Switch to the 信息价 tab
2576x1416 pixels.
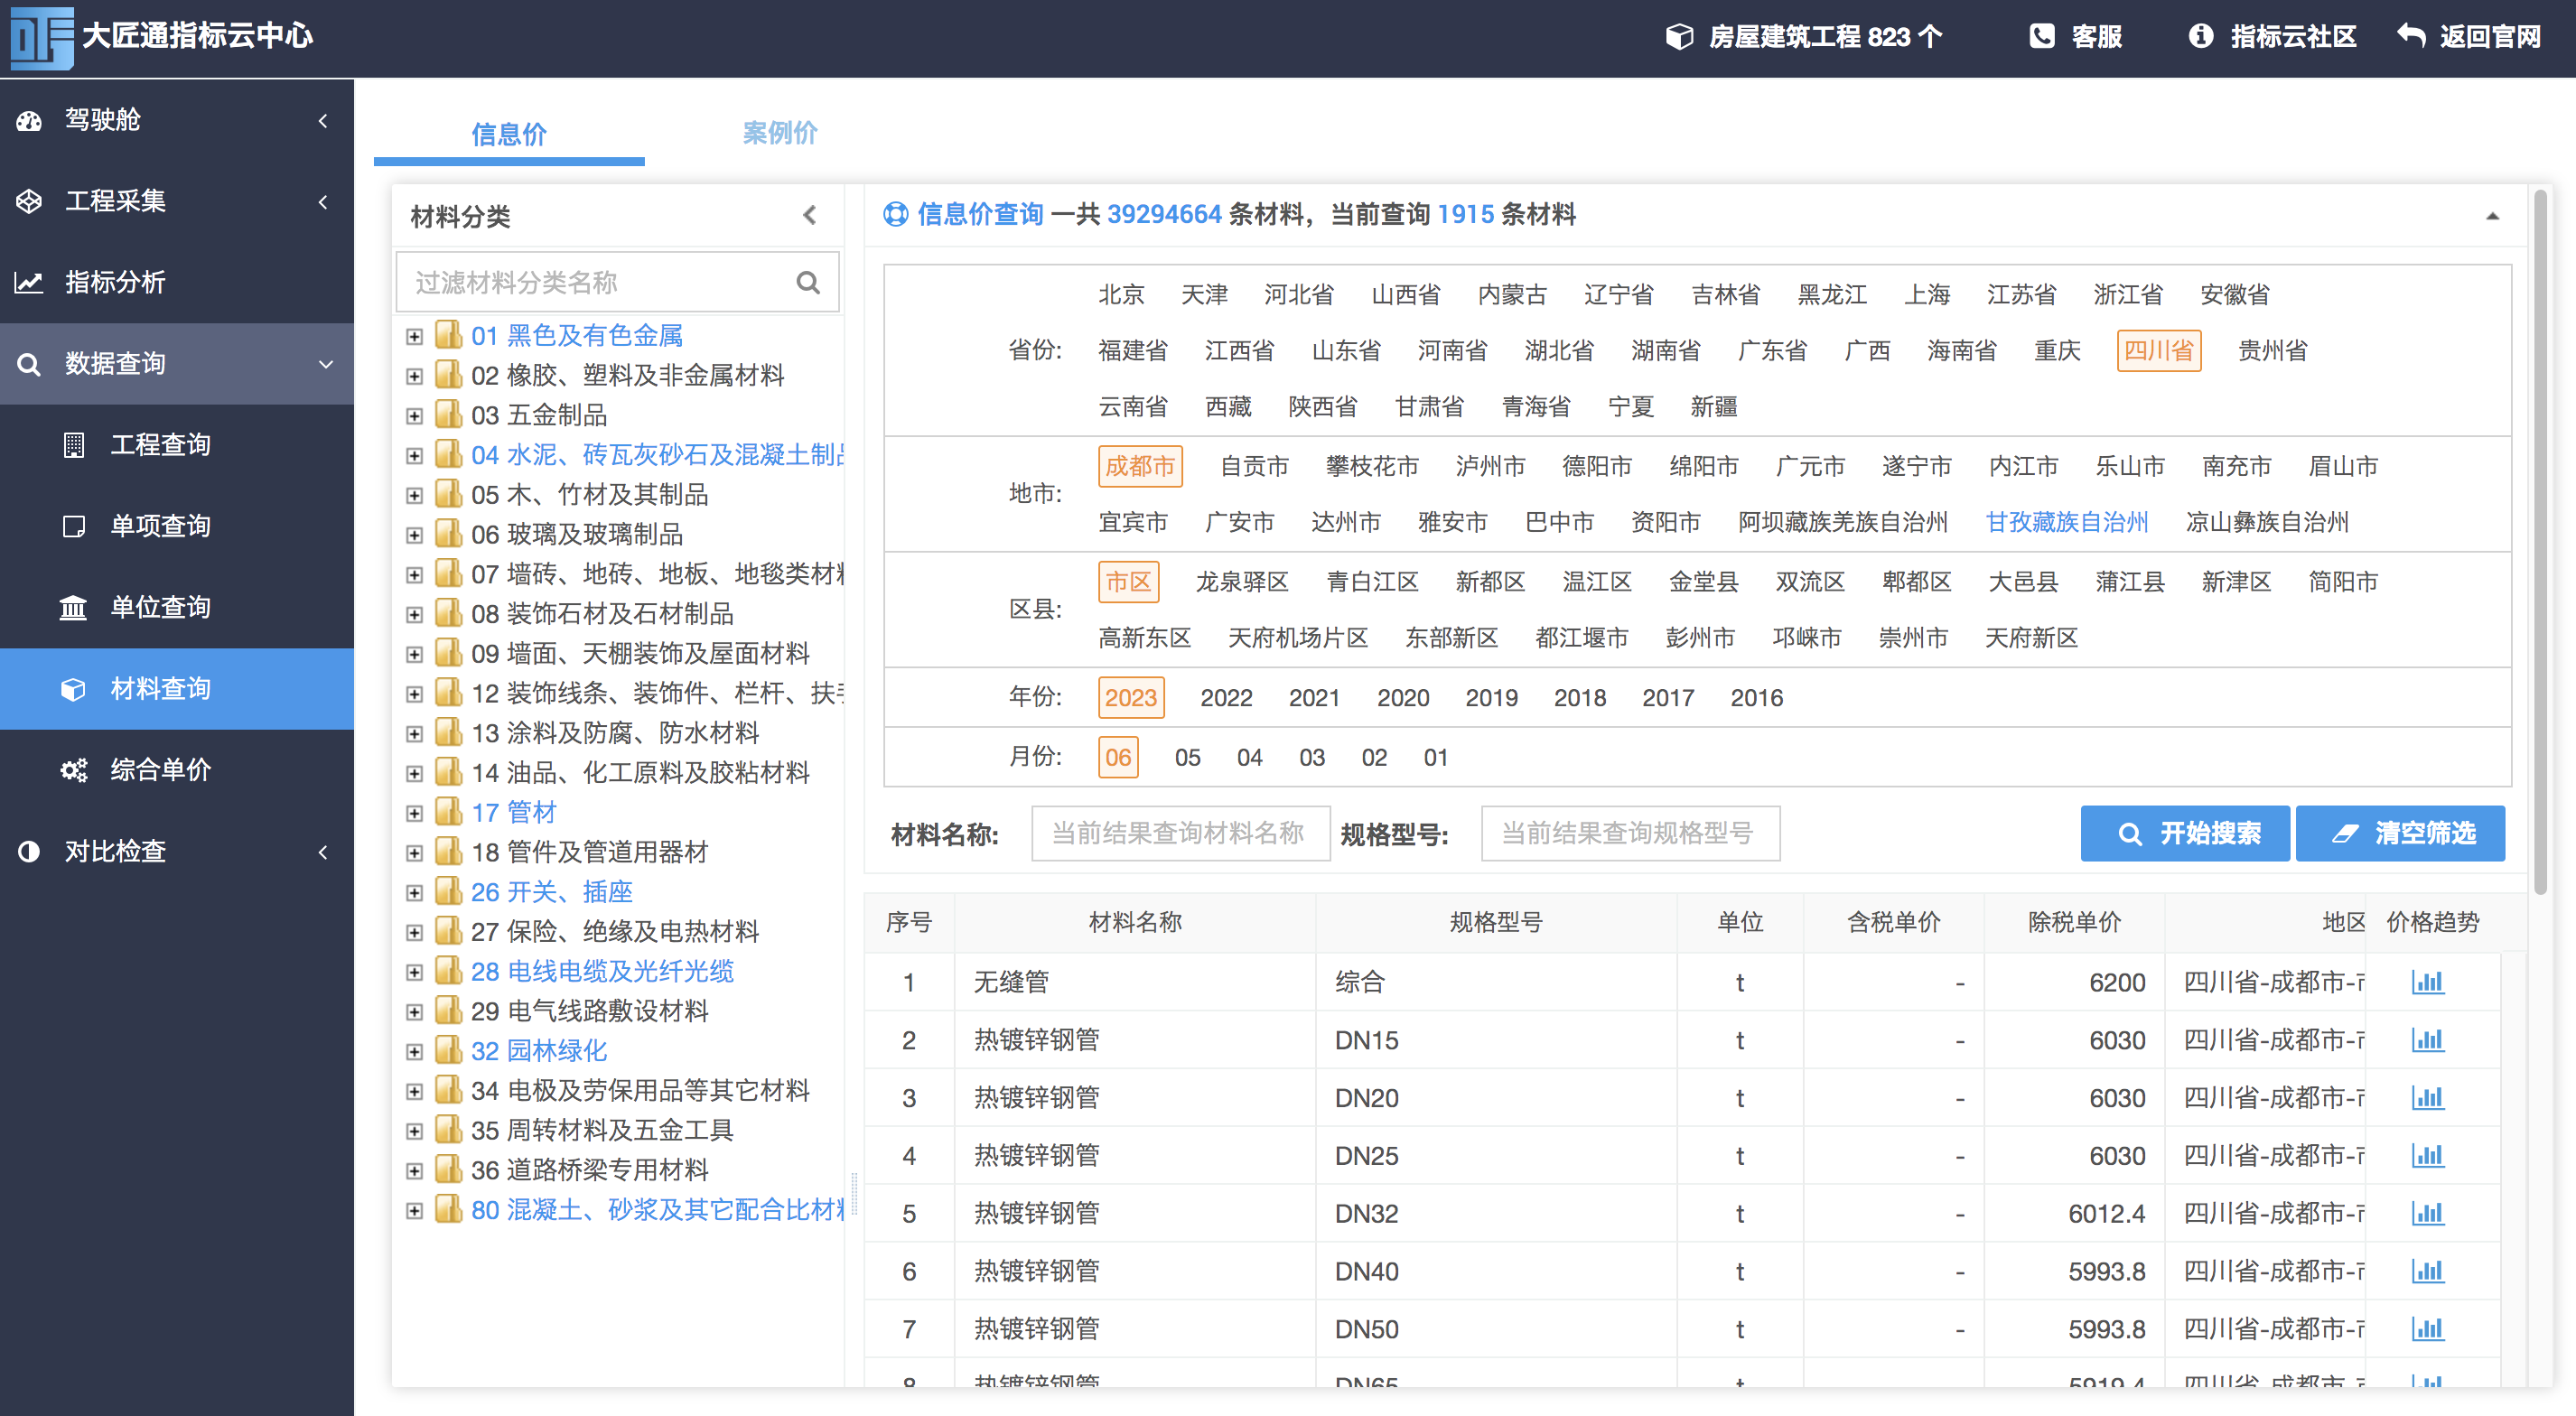[509, 133]
